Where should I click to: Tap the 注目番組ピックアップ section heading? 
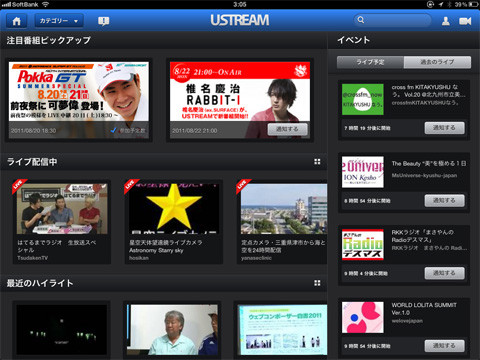[49, 40]
